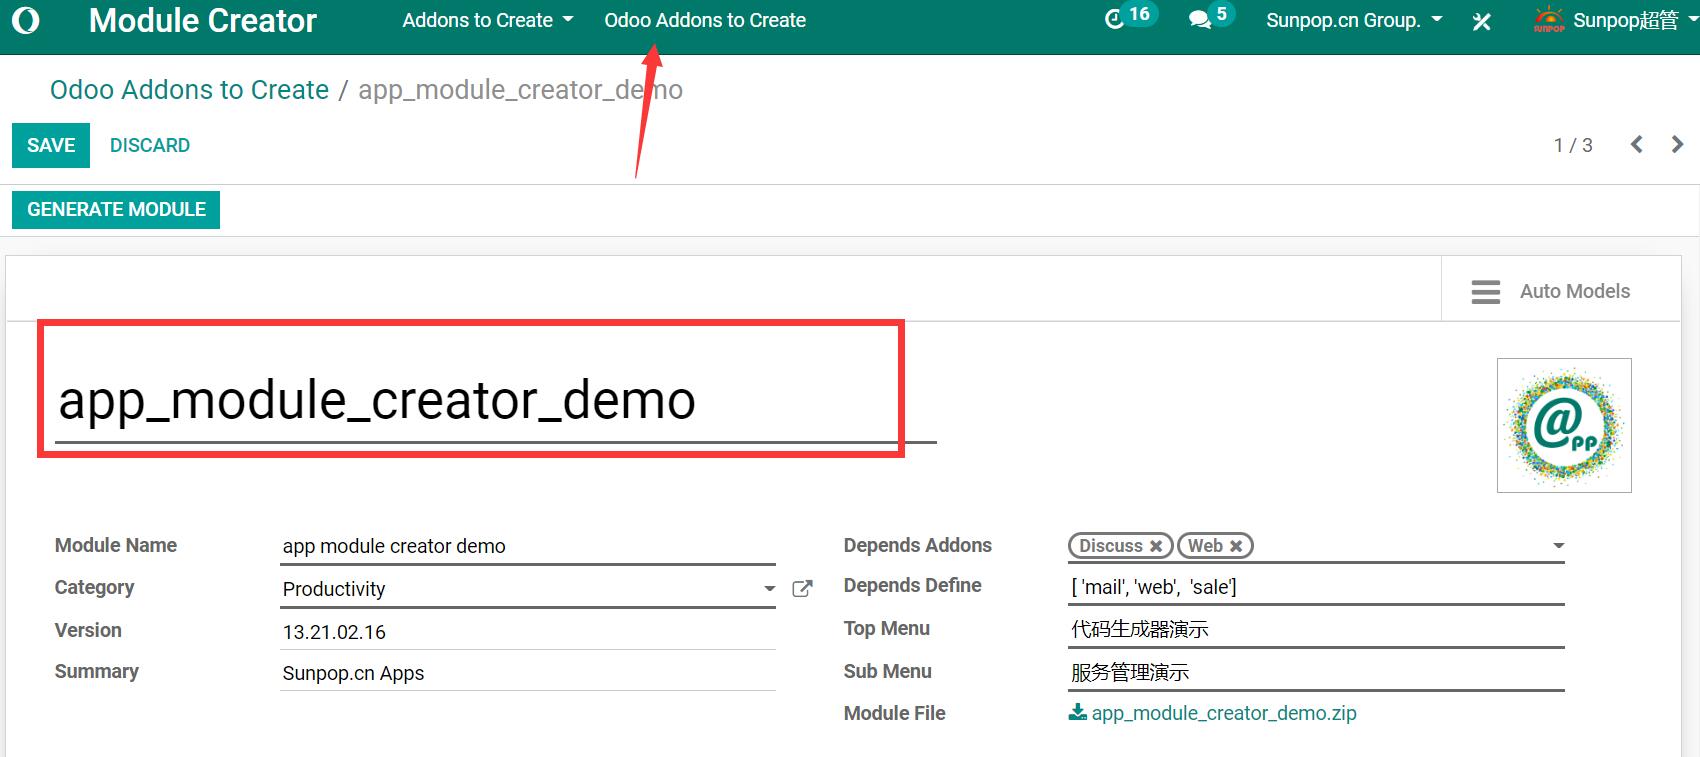Go to next record arrow
The image size is (1700, 757).
[x=1677, y=145]
